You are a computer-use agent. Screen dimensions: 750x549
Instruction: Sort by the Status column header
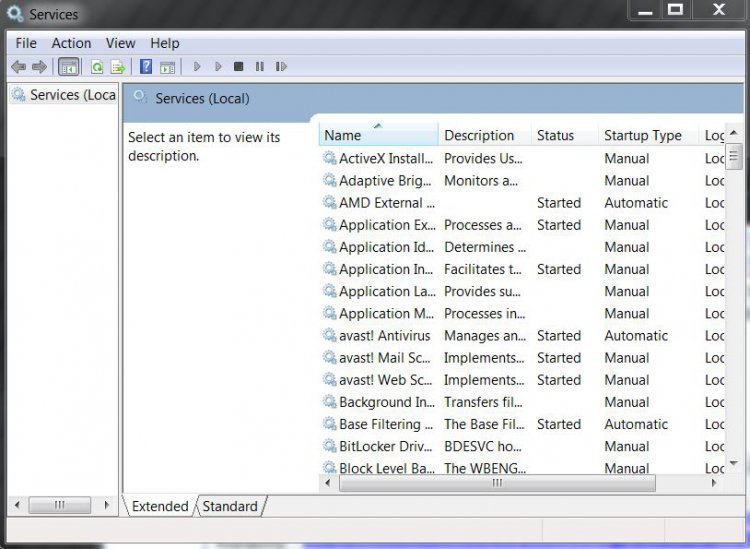click(564, 135)
